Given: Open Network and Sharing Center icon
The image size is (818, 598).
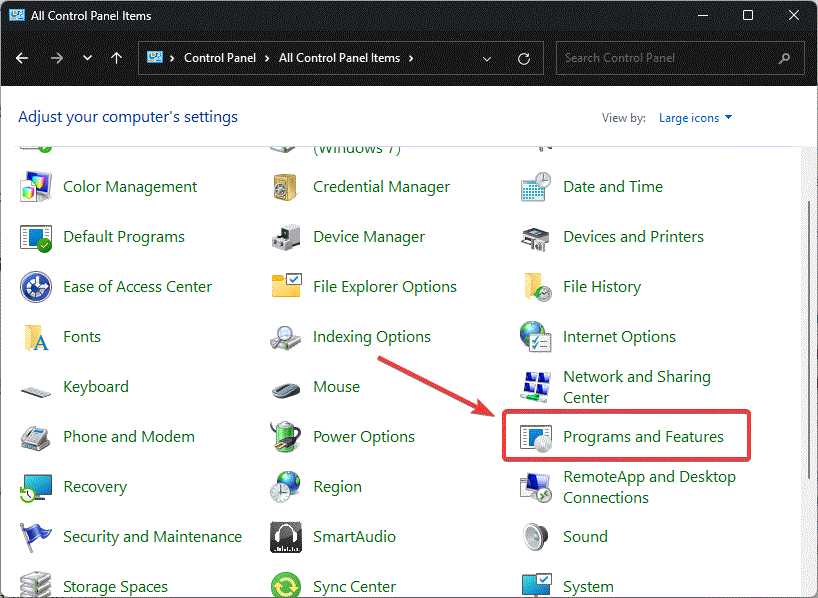Looking at the screenshot, I should pyautogui.click(x=535, y=387).
